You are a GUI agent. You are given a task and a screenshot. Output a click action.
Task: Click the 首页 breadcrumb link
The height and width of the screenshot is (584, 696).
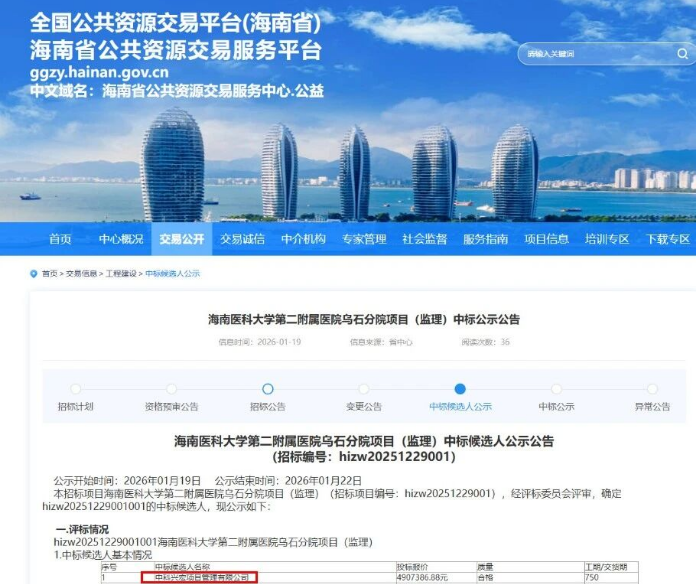click(x=49, y=274)
